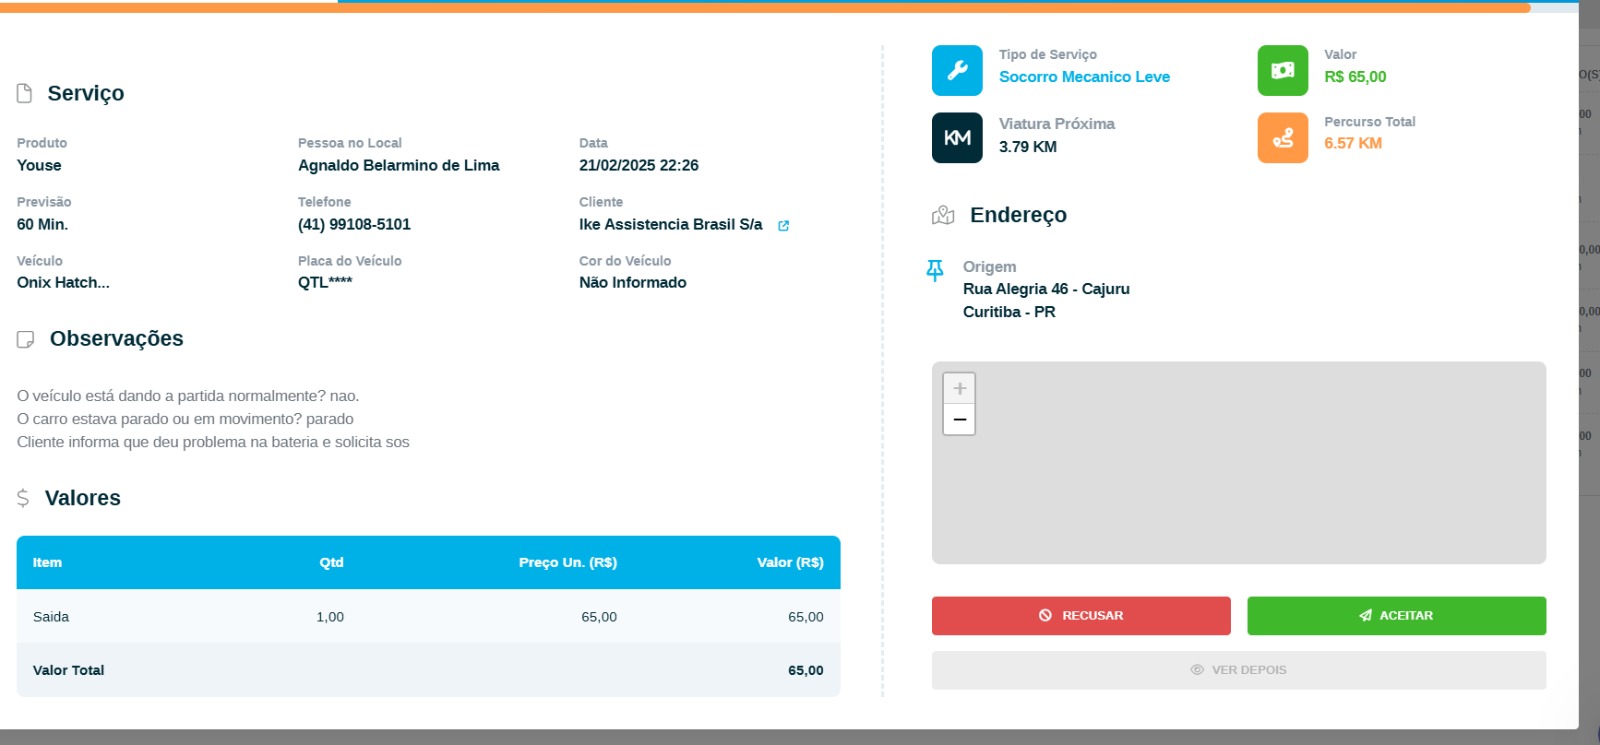The width and height of the screenshot is (1600, 745).
Task: Click the dollar sign icon beside Valores
Action: click(23, 498)
